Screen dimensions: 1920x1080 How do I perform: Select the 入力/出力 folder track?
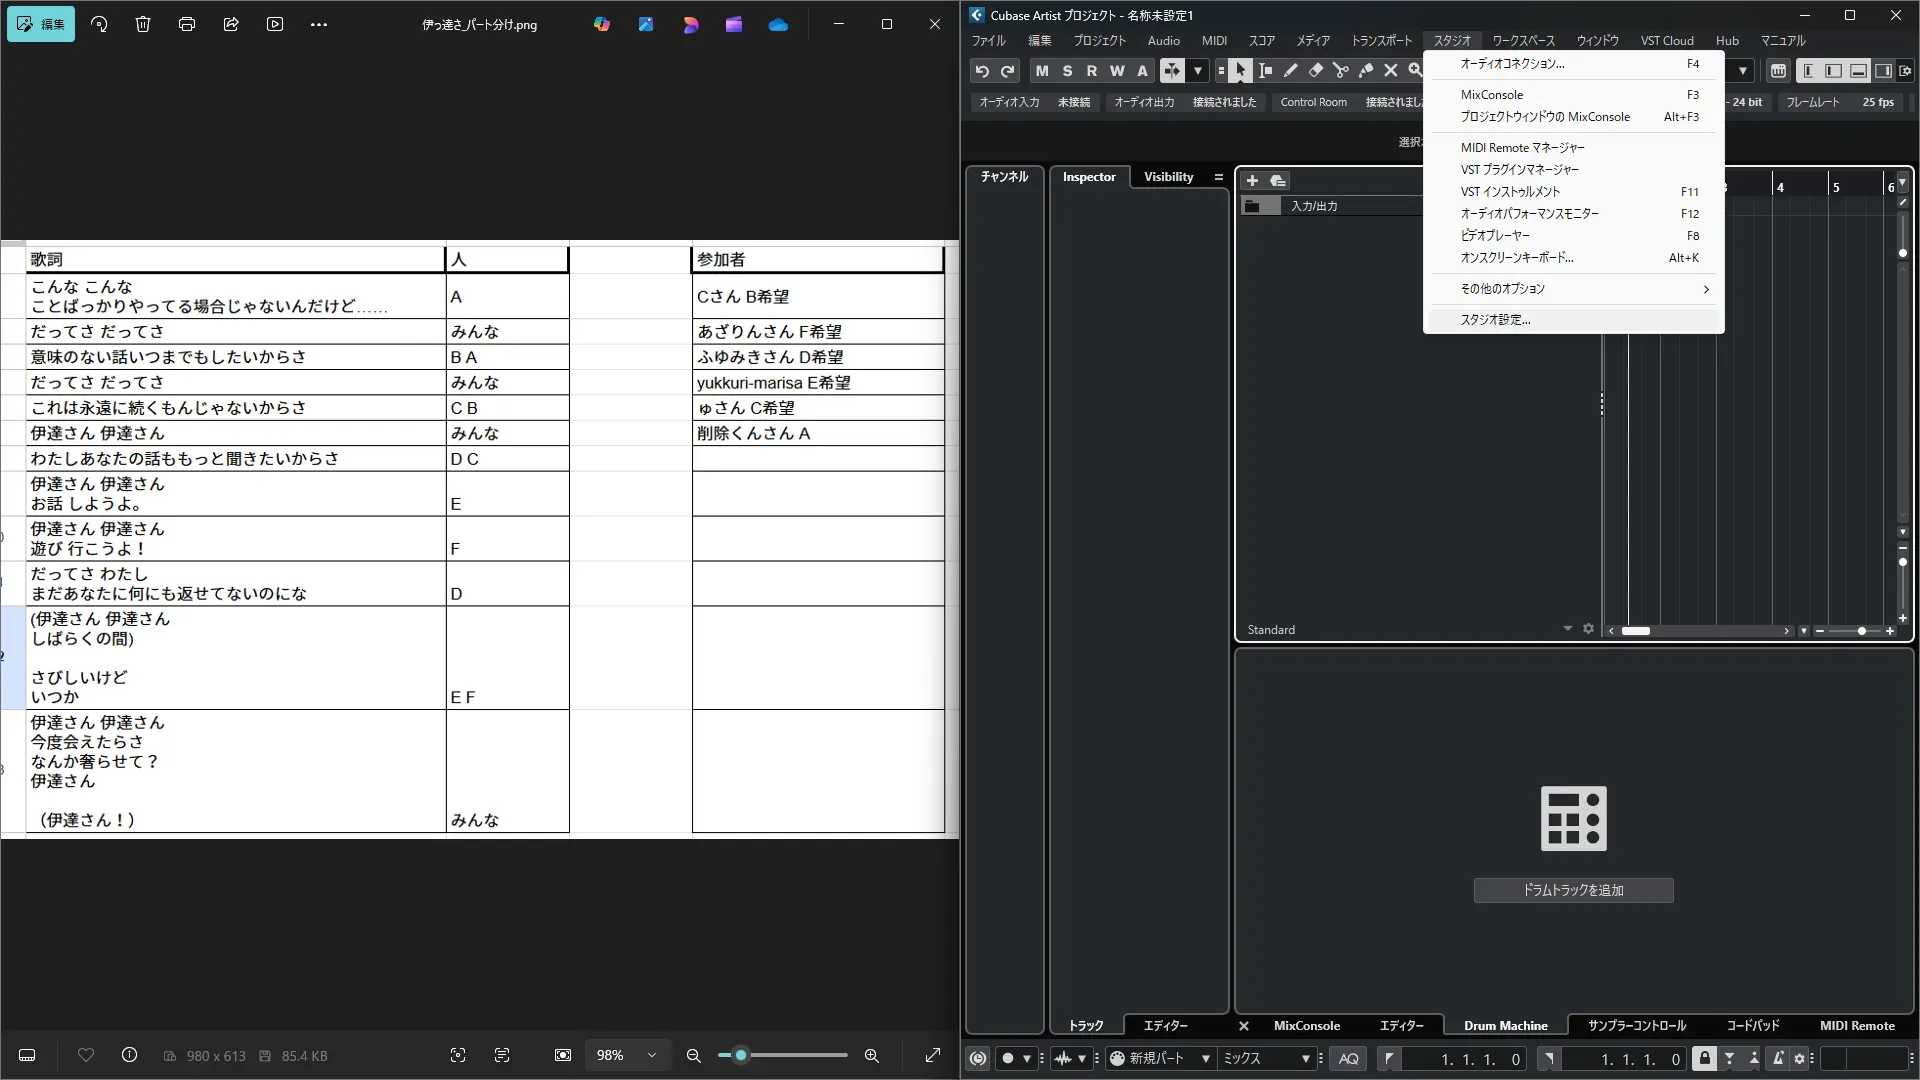1314,206
